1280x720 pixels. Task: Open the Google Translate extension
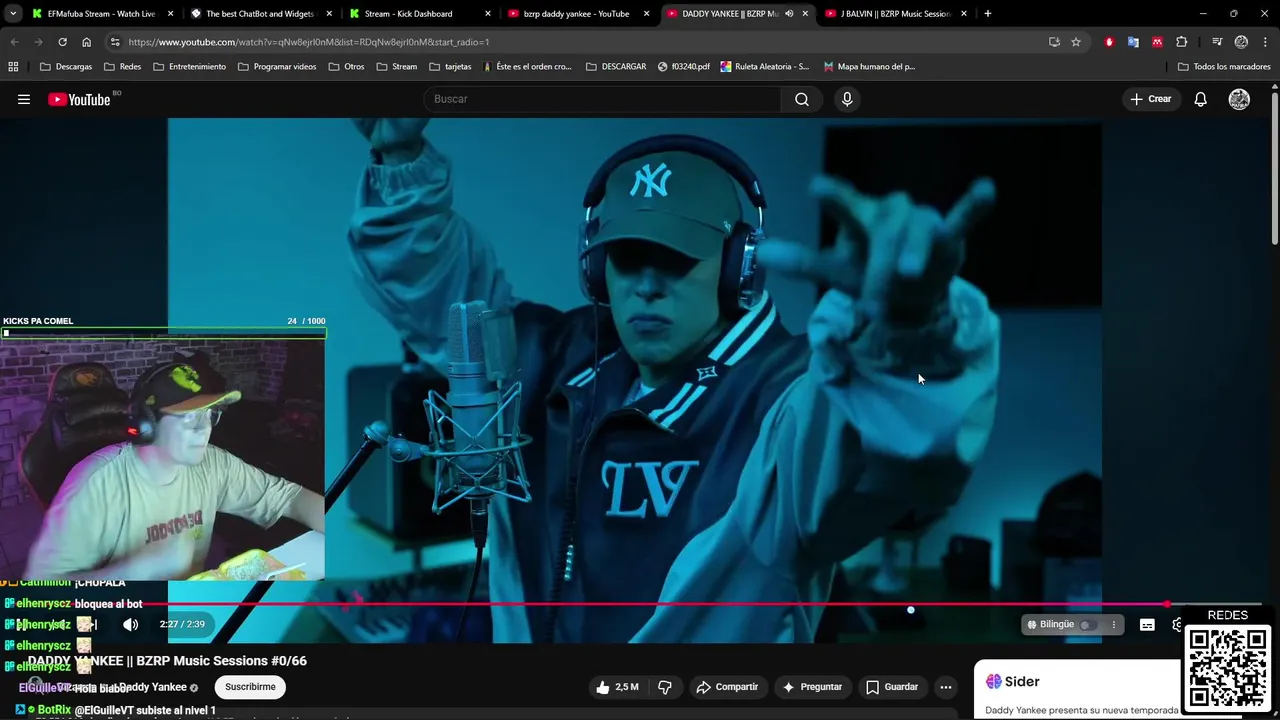click(1133, 42)
